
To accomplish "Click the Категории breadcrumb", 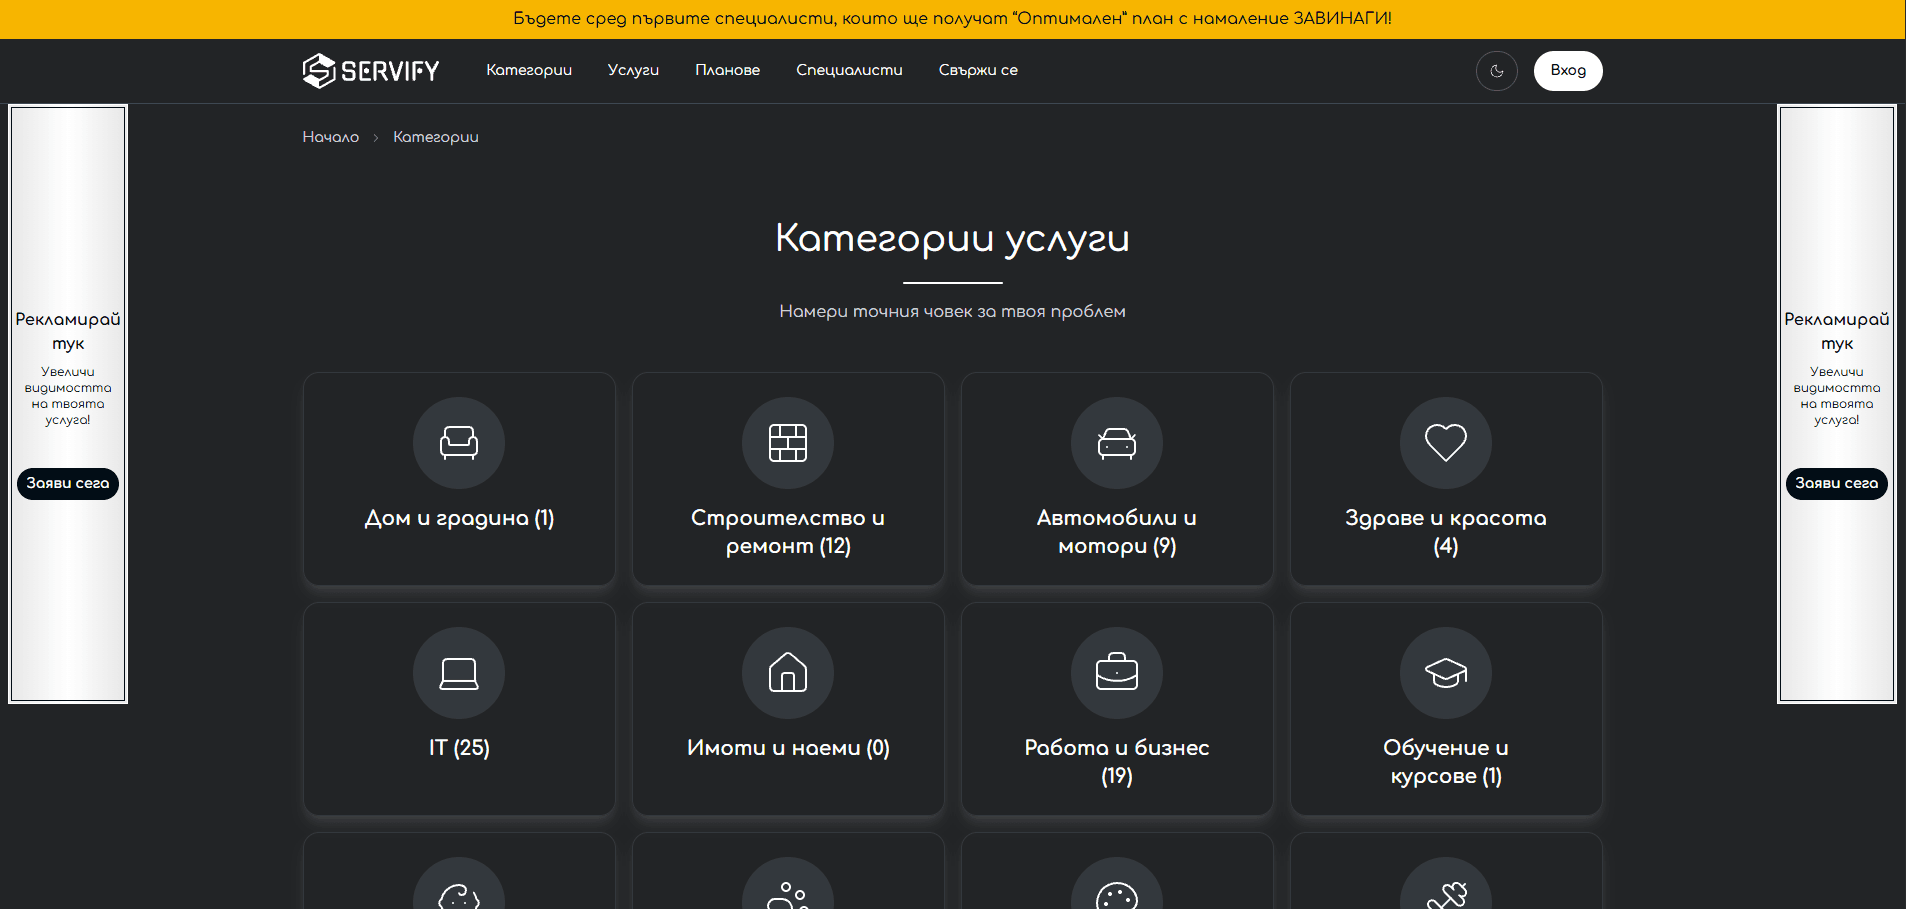I will [x=436, y=137].
